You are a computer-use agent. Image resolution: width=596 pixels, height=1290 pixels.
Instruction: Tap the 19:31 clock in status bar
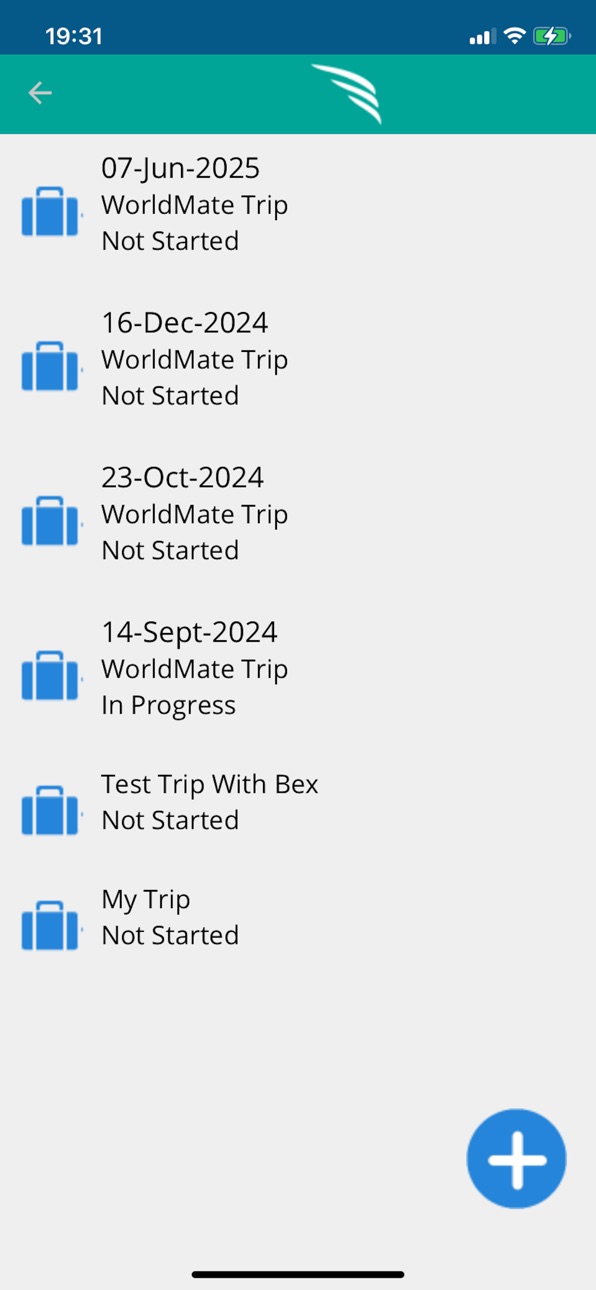(74, 36)
